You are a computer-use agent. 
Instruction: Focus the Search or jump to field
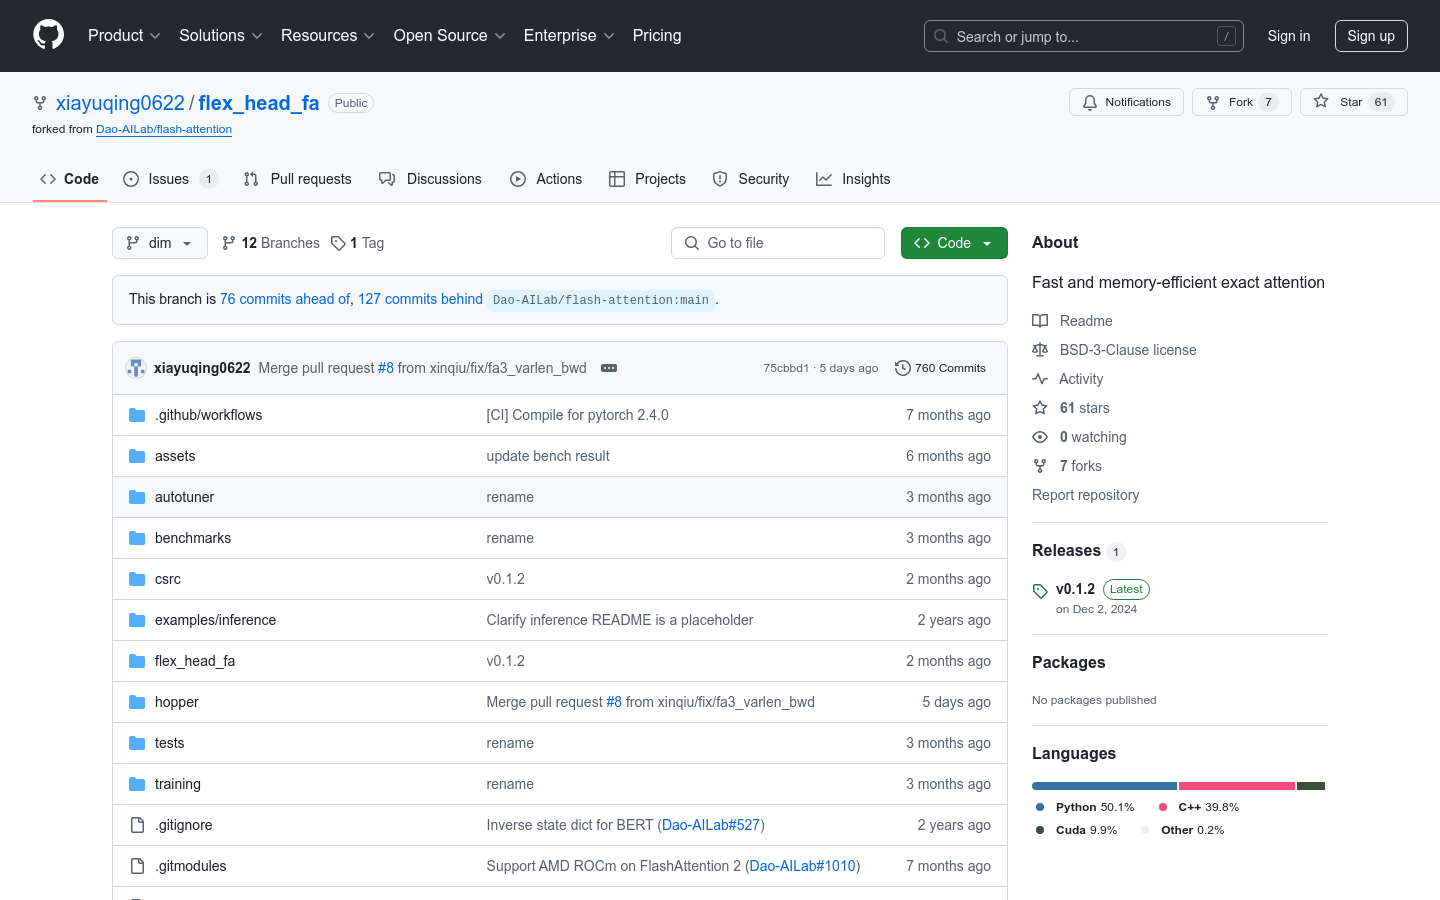point(1084,36)
